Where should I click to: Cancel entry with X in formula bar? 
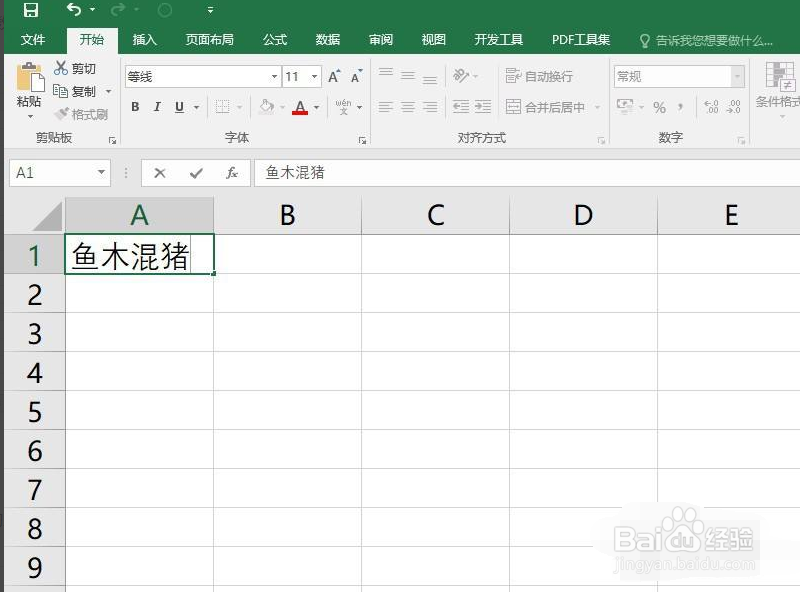pos(160,173)
